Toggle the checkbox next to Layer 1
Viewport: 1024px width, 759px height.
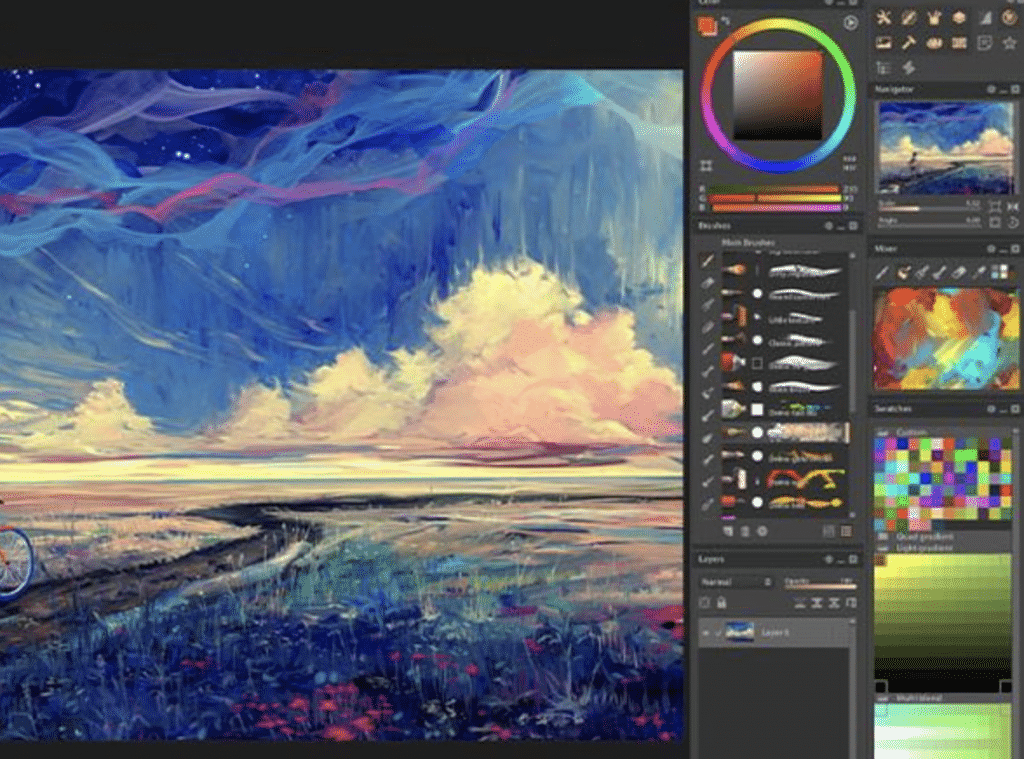[x=718, y=632]
